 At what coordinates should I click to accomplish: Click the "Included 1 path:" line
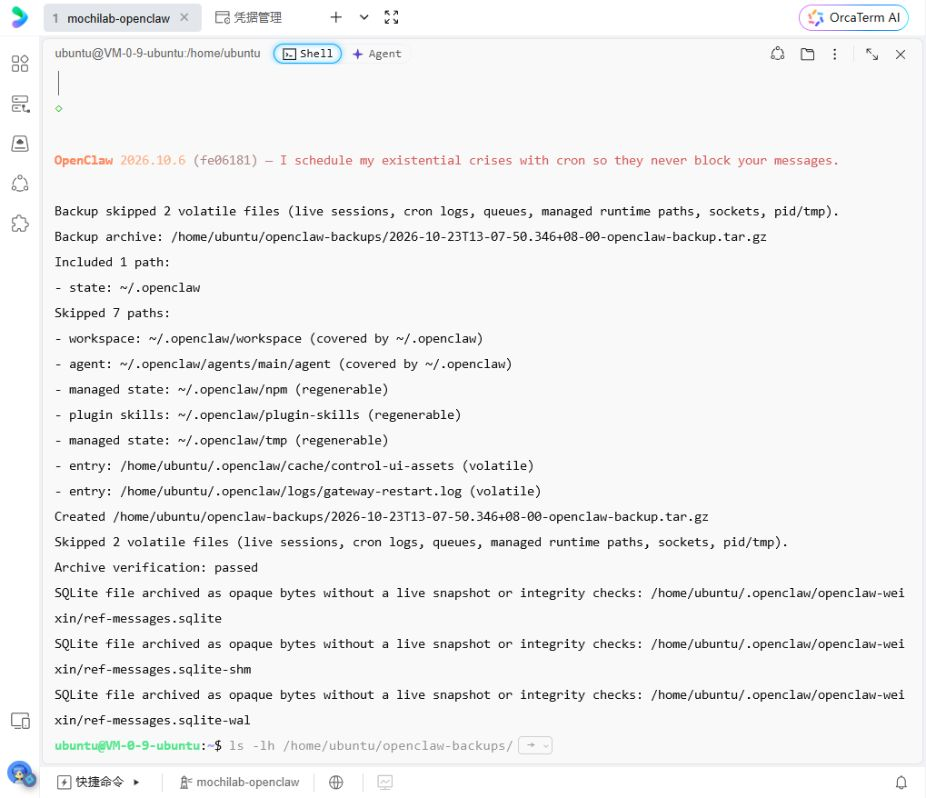(x=112, y=262)
